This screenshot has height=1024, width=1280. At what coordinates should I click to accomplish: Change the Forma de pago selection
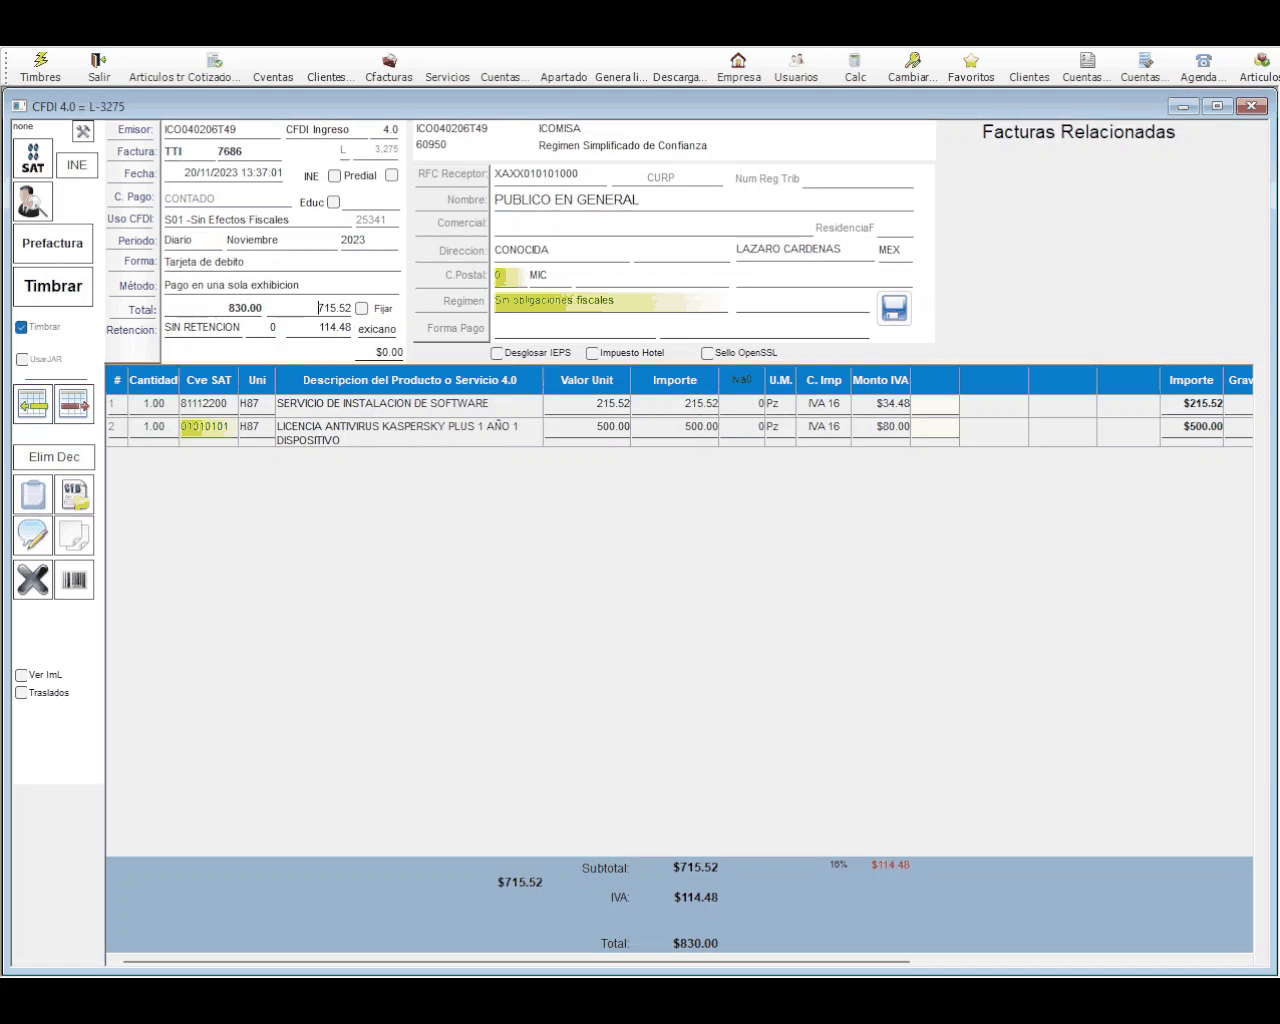(x=280, y=262)
